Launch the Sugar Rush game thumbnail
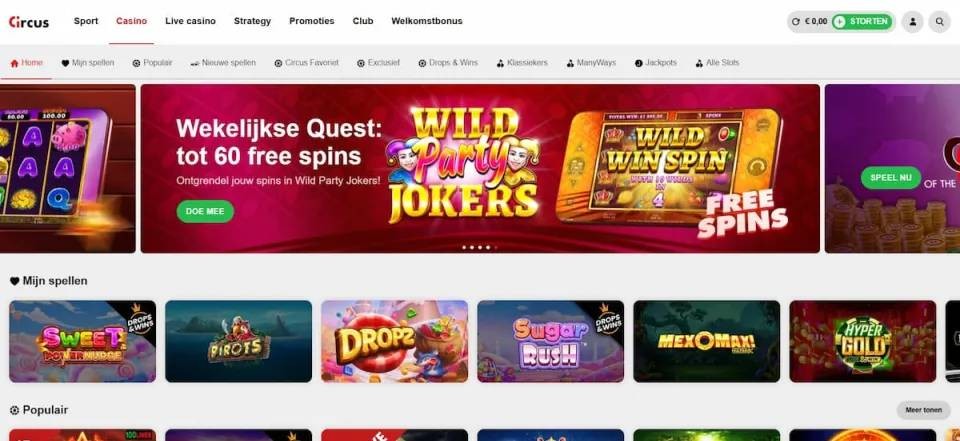The image size is (960, 441). 550,341
